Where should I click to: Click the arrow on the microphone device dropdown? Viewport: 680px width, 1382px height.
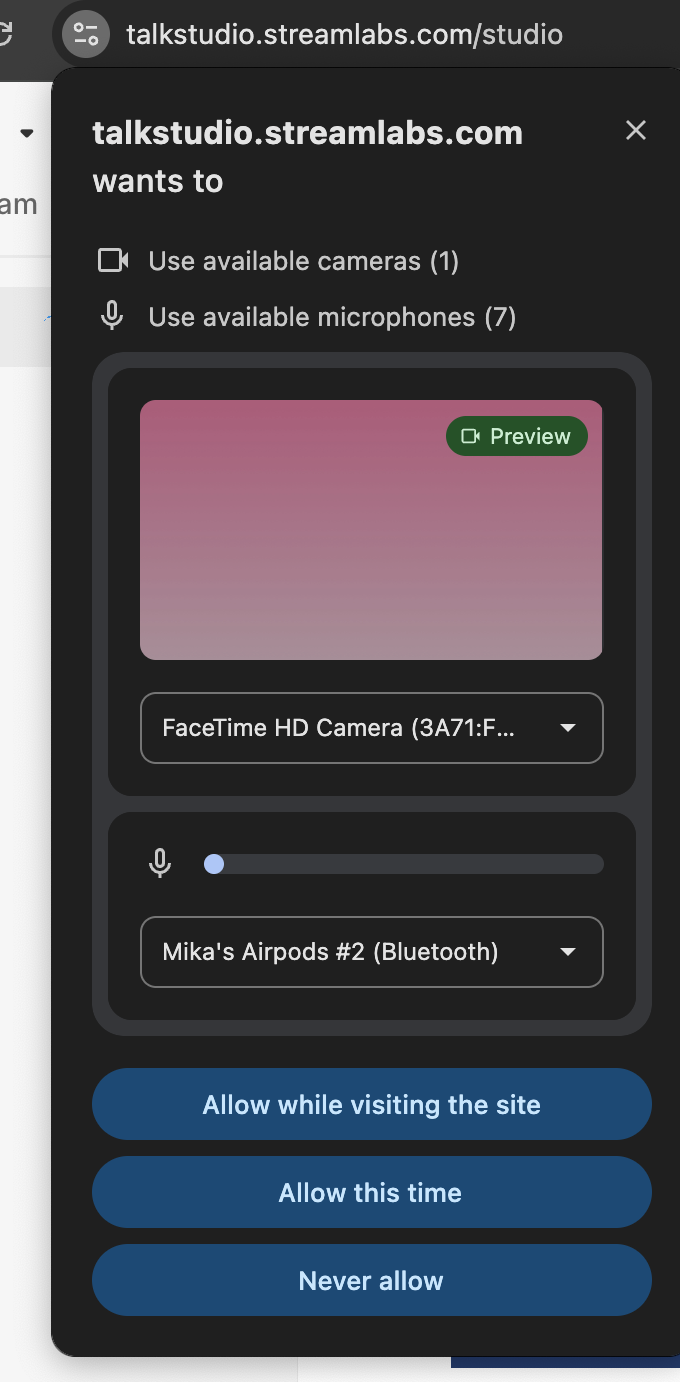click(x=568, y=952)
